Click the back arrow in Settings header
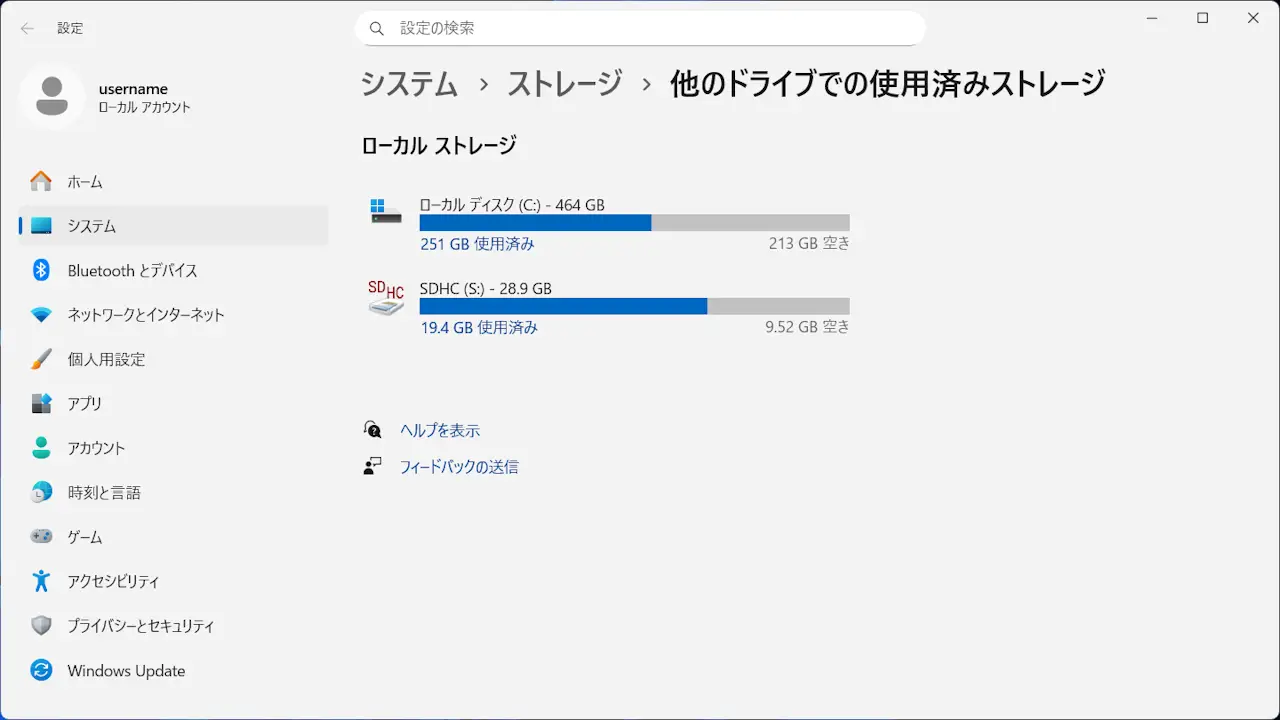 (x=27, y=28)
